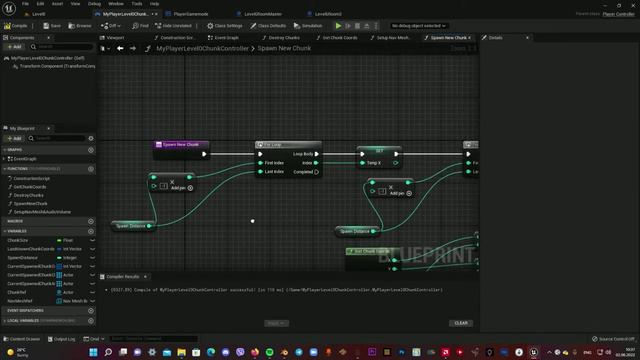
Task: Open the Debug menu
Action: point(94,4)
